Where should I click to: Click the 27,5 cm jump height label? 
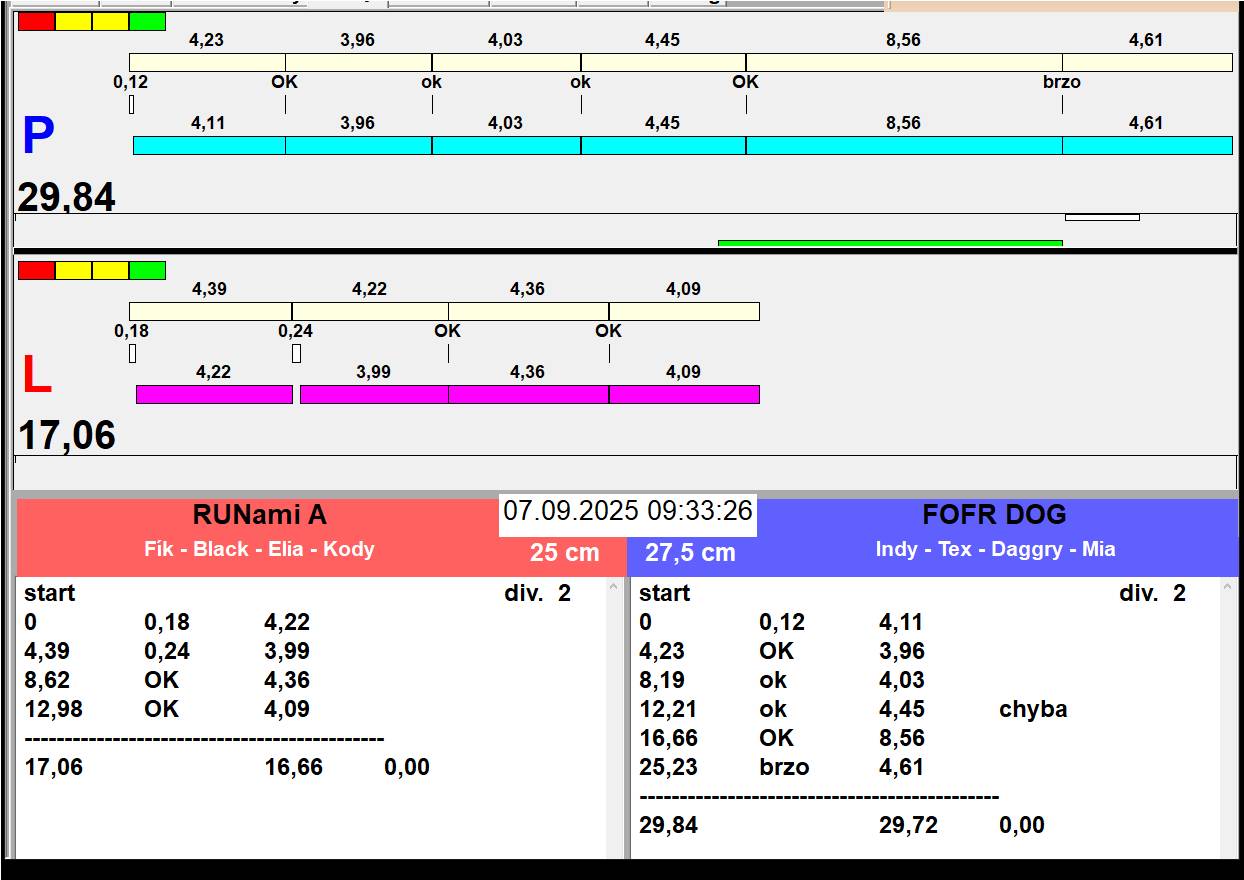[x=690, y=552]
